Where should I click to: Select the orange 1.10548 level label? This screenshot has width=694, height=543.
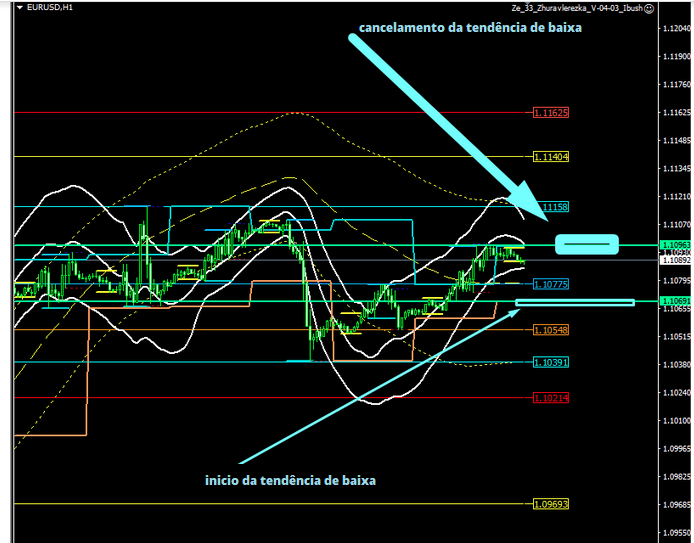tap(550, 329)
